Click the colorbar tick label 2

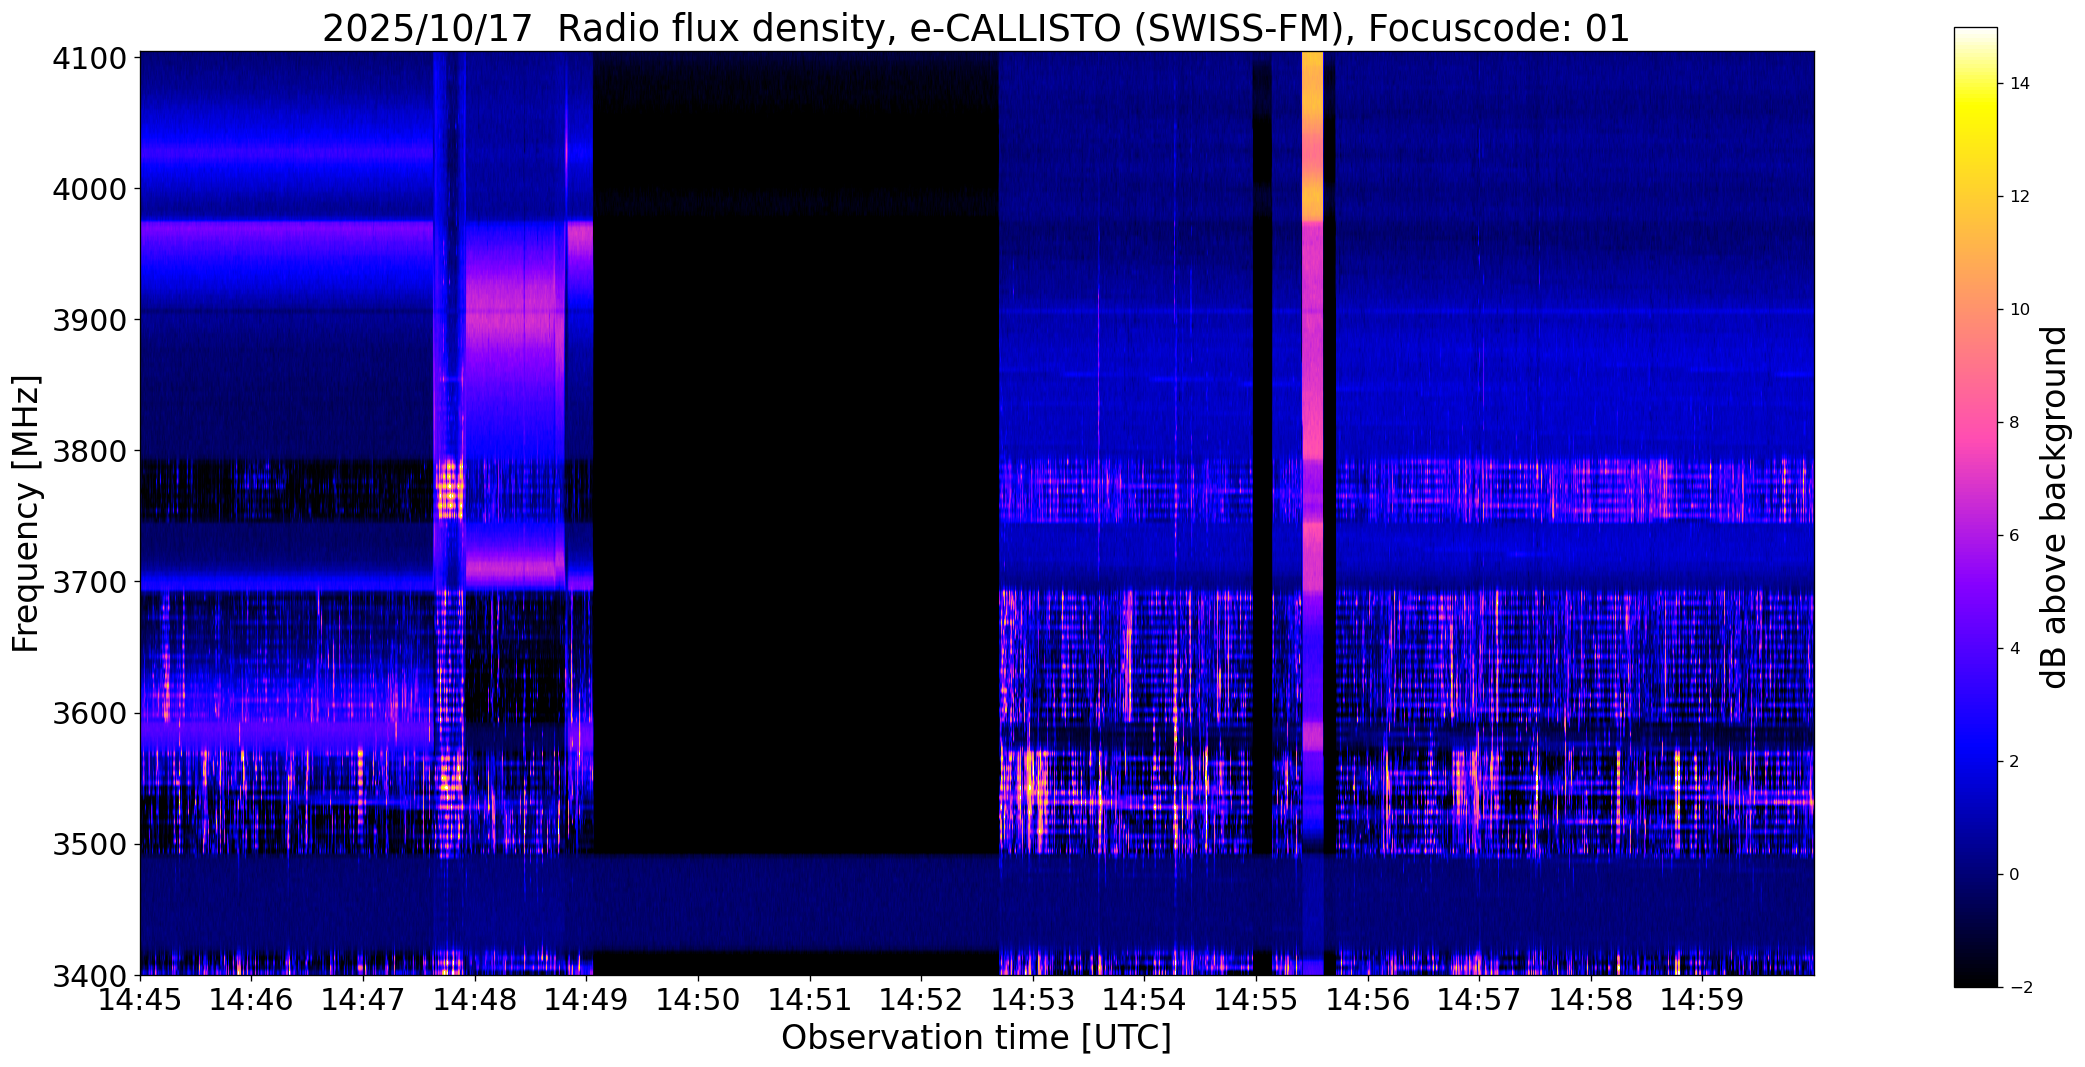click(2014, 762)
